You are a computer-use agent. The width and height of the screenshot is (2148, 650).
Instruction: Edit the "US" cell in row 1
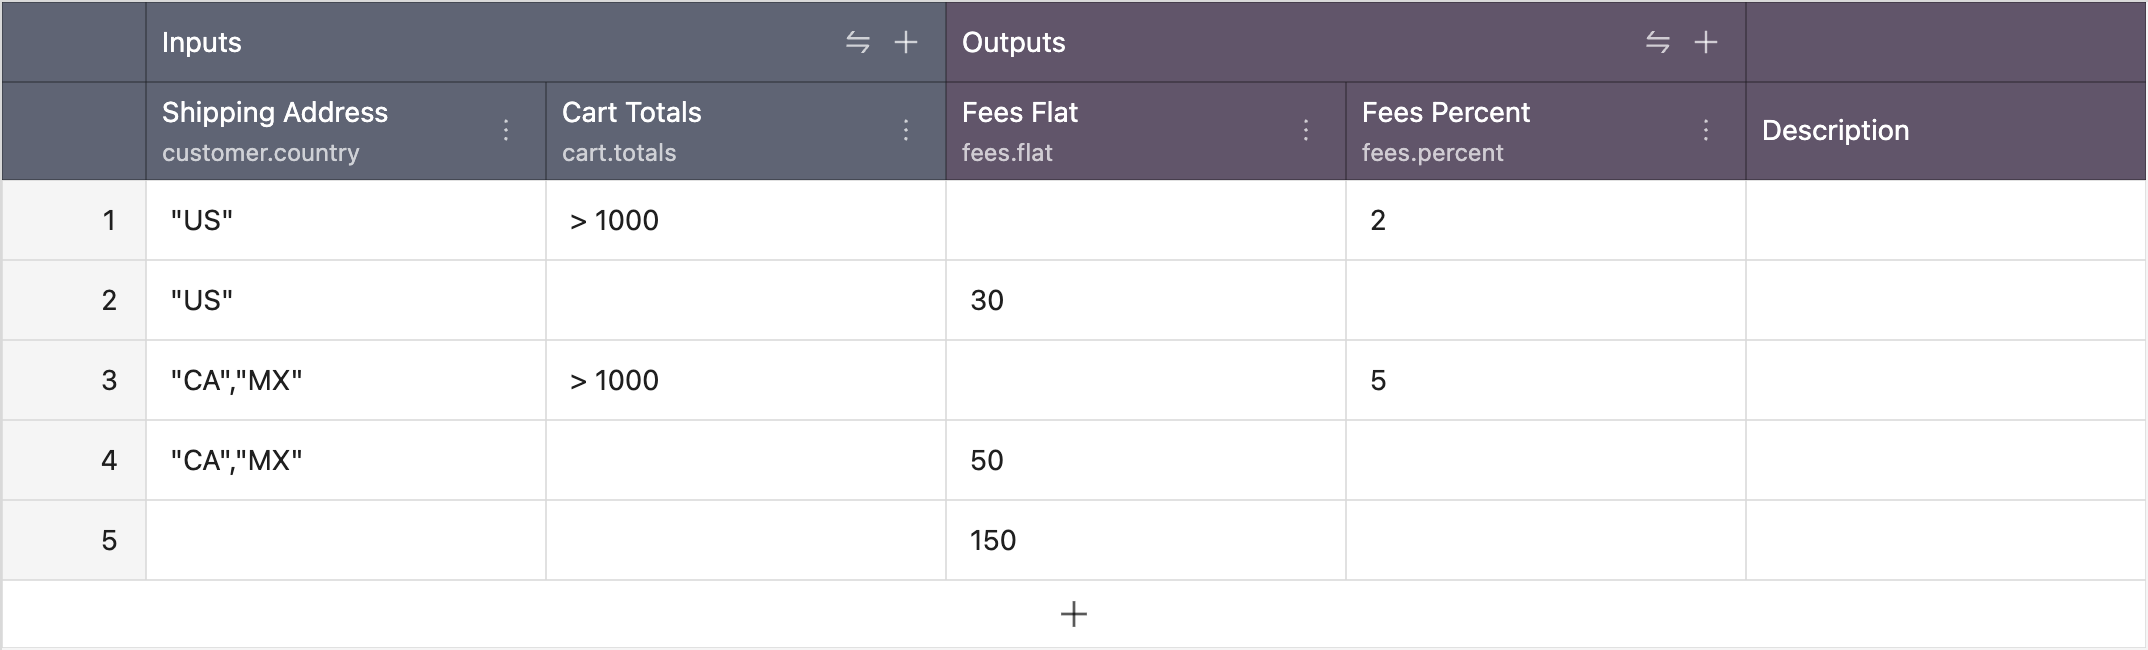[345, 220]
